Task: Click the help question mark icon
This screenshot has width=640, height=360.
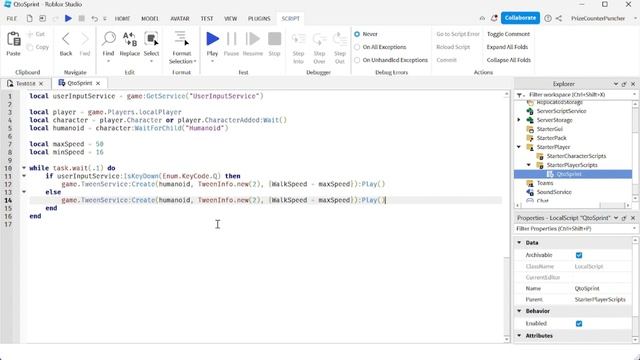Action: coord(548,18)
